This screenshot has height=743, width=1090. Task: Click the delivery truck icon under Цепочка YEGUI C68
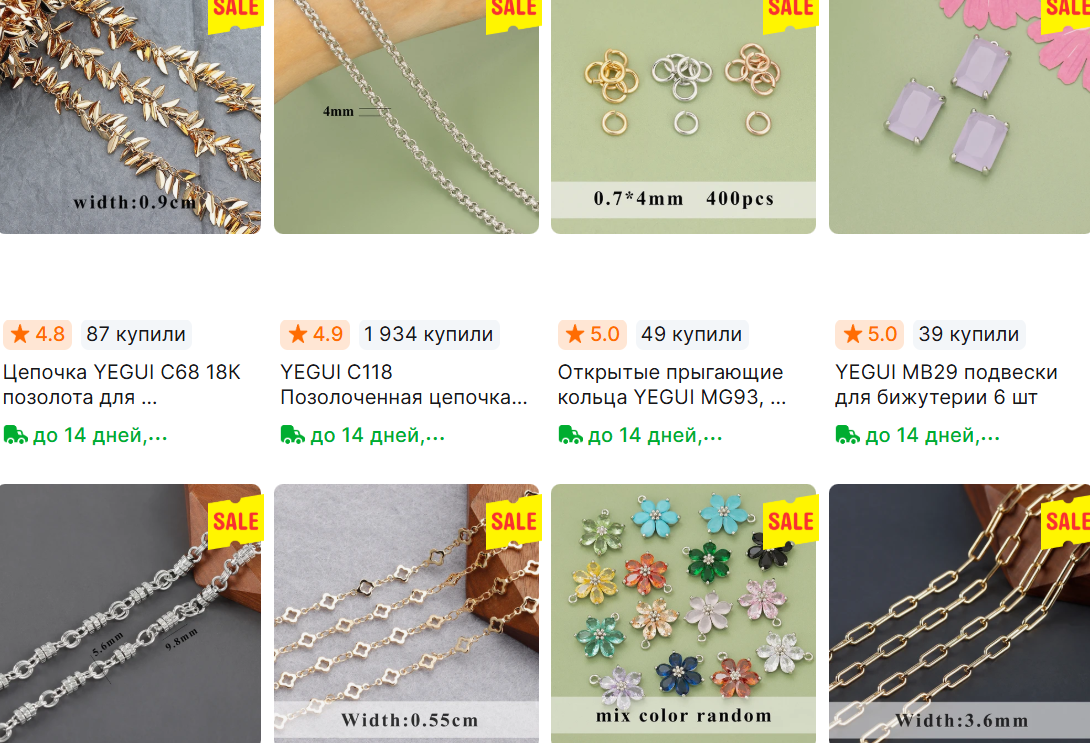coord(15,435)
